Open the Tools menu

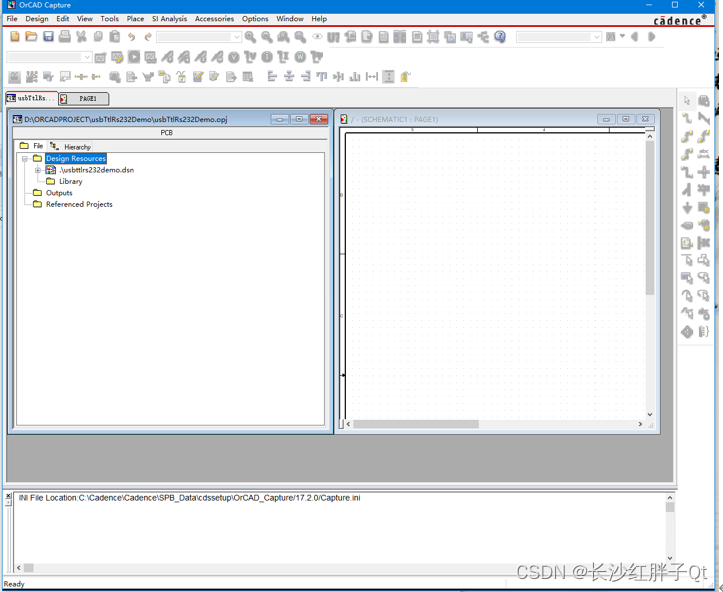tap(110, 19)
